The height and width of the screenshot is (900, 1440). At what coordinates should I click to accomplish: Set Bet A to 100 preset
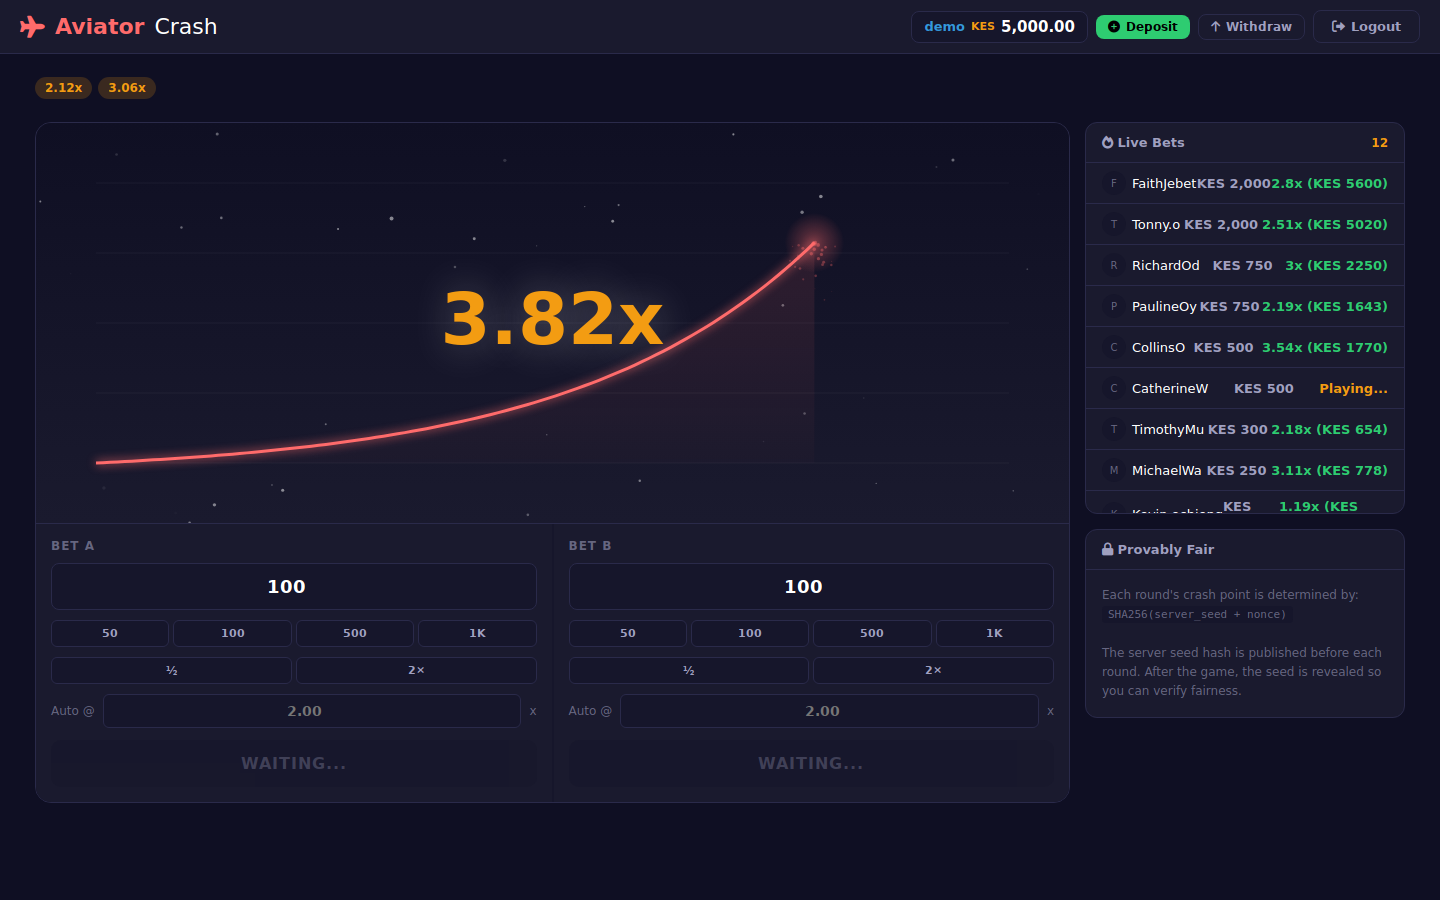[233, 634]
